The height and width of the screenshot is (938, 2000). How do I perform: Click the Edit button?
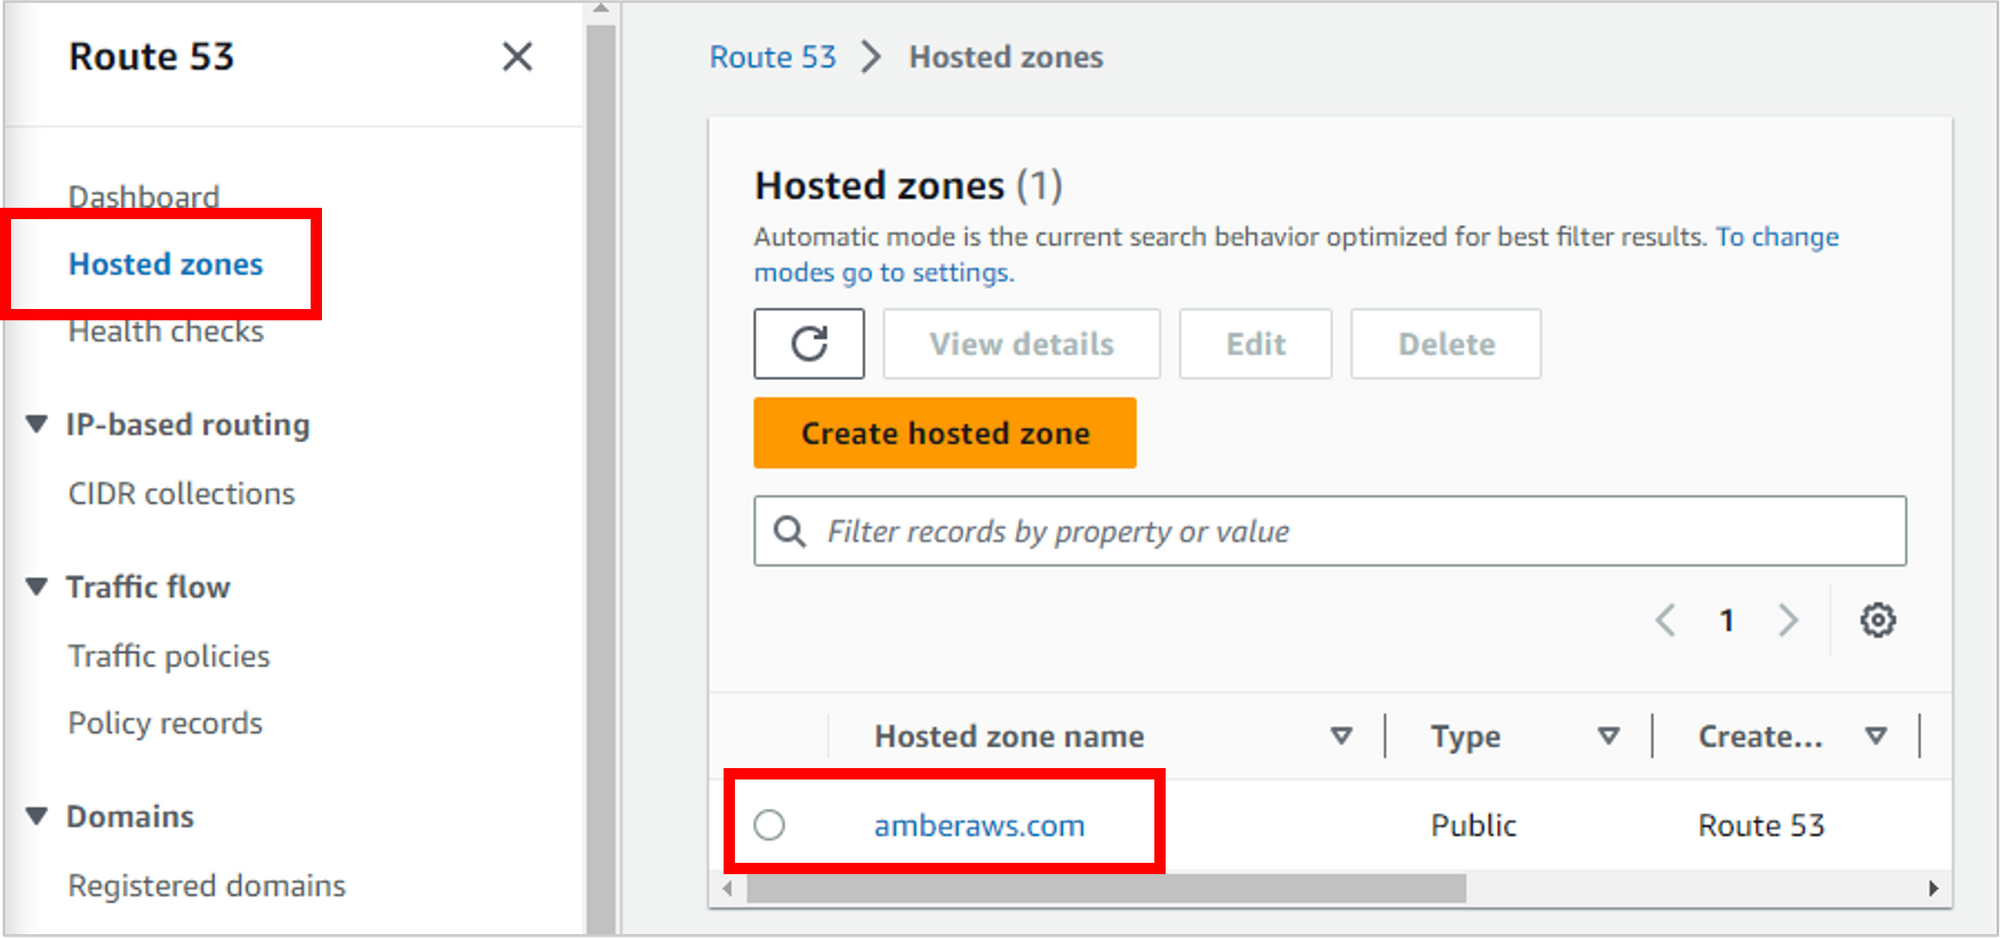click(x=1255, y=344)
